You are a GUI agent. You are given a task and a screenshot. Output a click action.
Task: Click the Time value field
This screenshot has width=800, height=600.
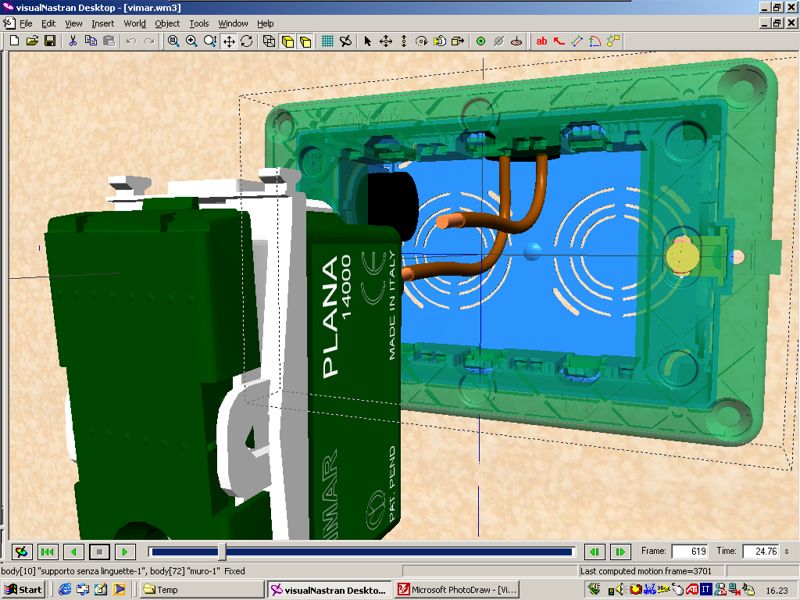pos(761,552)
